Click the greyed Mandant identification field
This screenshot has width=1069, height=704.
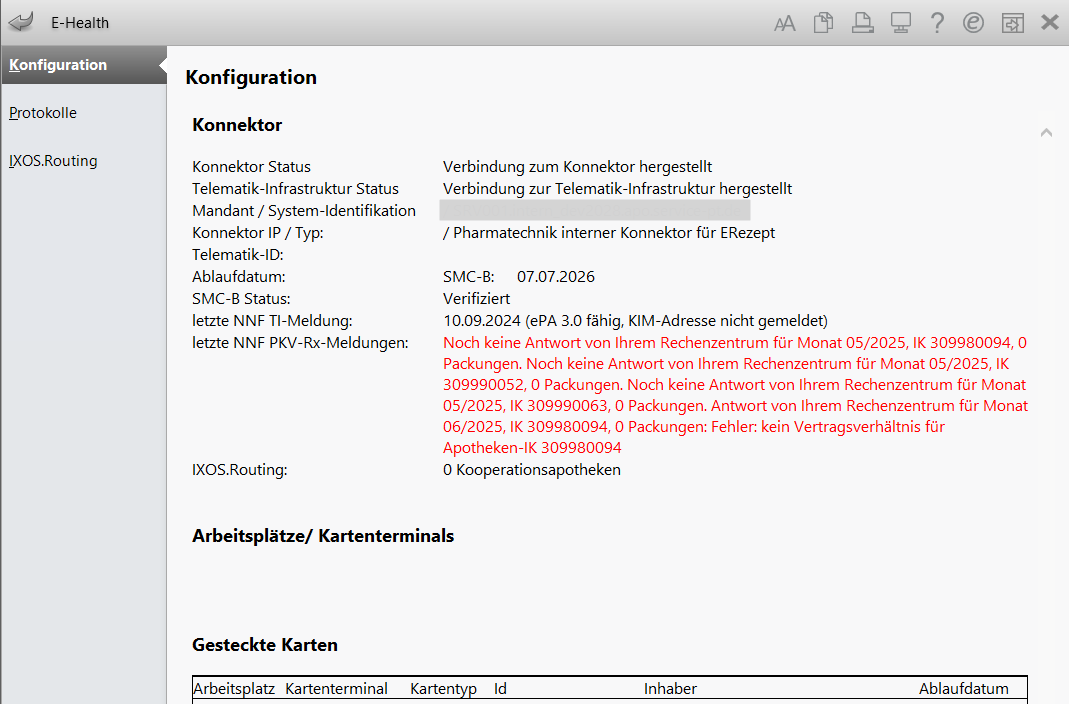(595, 210)
